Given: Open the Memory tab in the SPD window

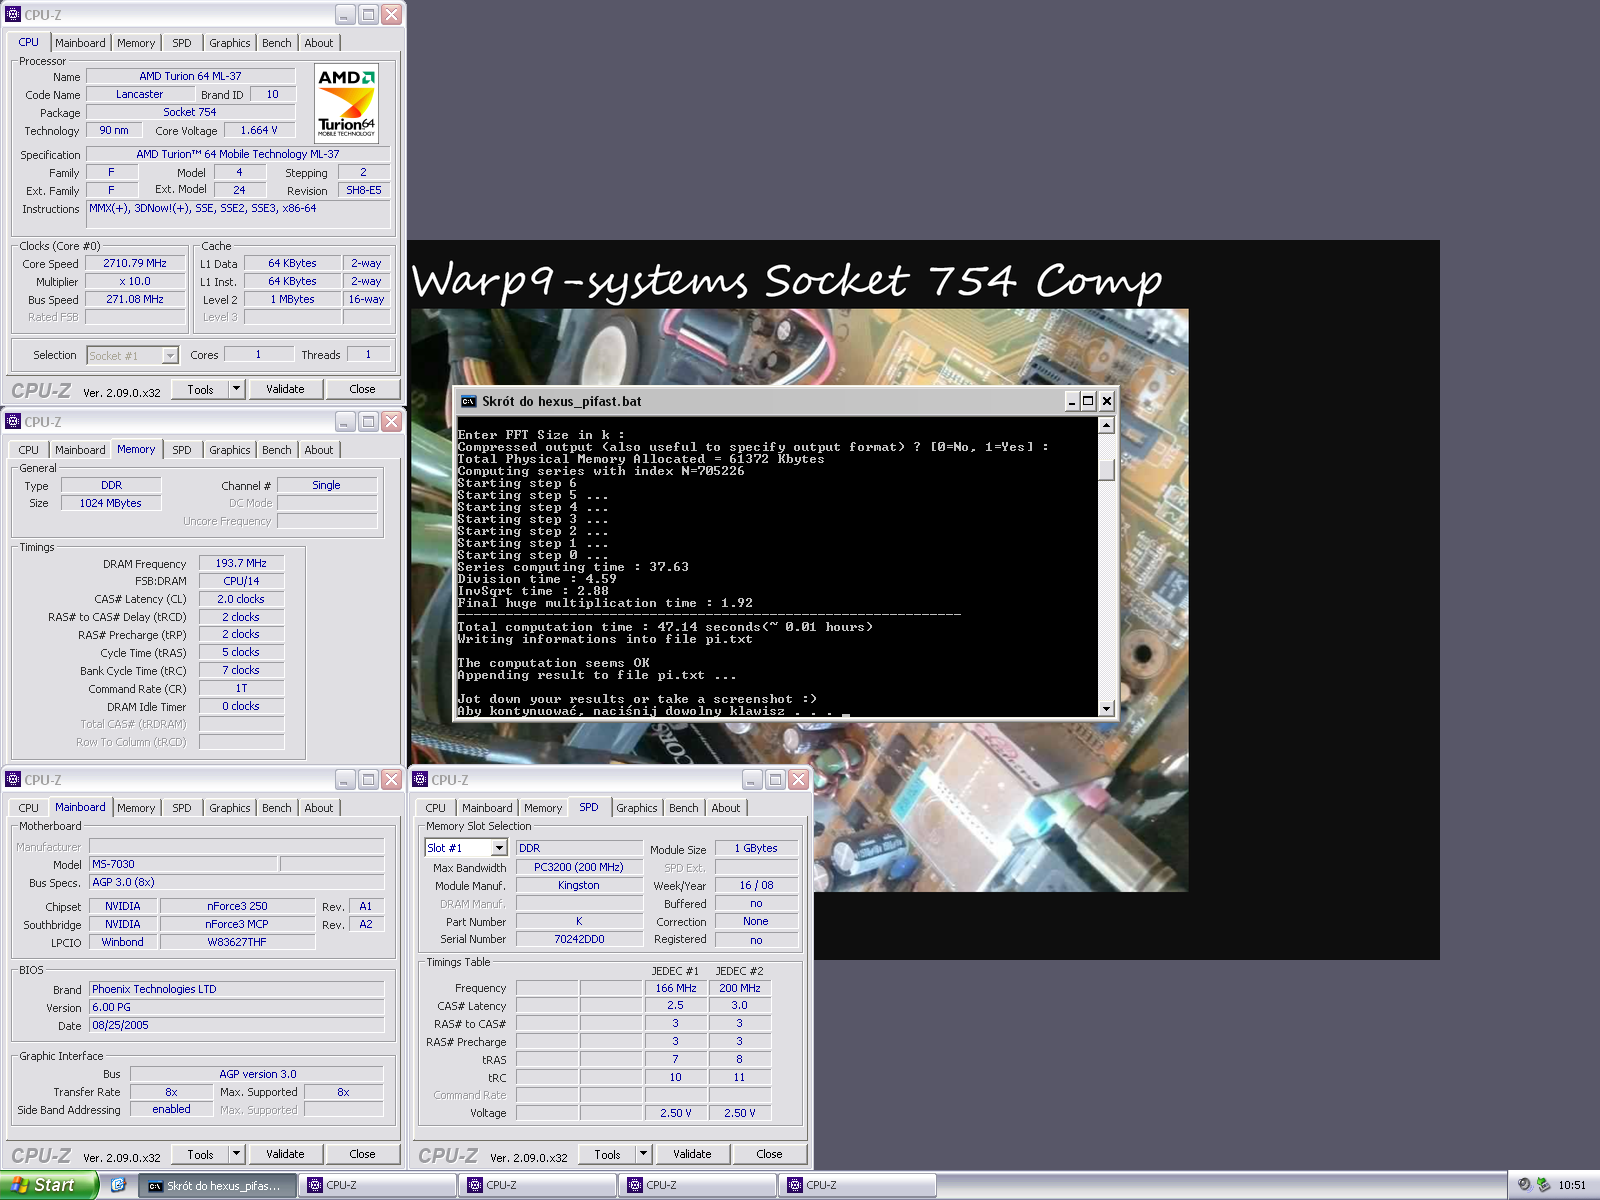Looking at the screenshot, I should click(x=543, y=808).
